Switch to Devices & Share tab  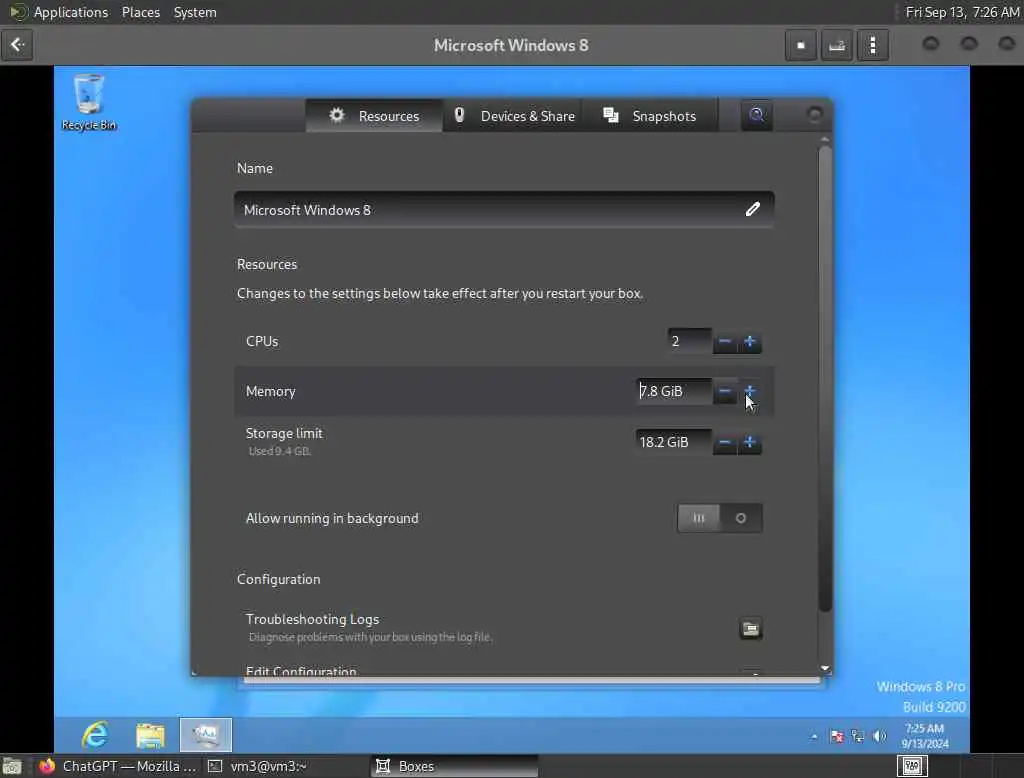(x=515, y=116)
